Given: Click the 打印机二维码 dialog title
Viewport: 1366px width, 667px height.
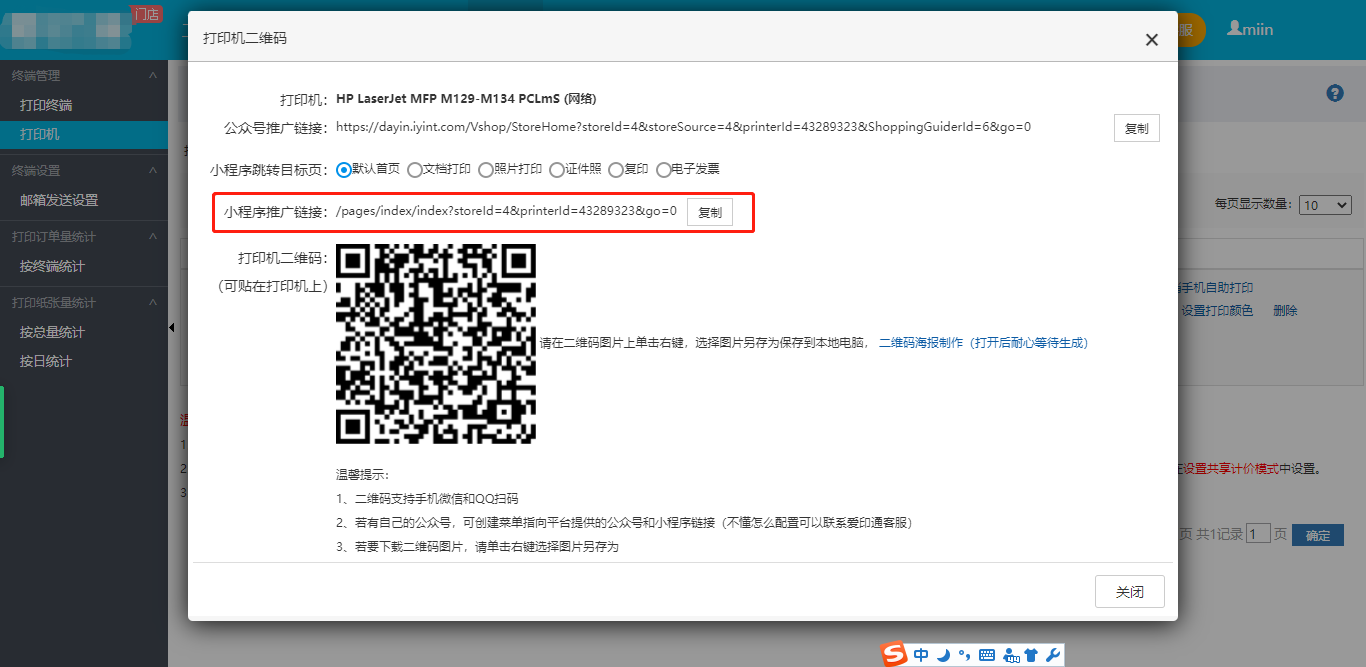Looking at the screenshot, I should pos(245,38).
